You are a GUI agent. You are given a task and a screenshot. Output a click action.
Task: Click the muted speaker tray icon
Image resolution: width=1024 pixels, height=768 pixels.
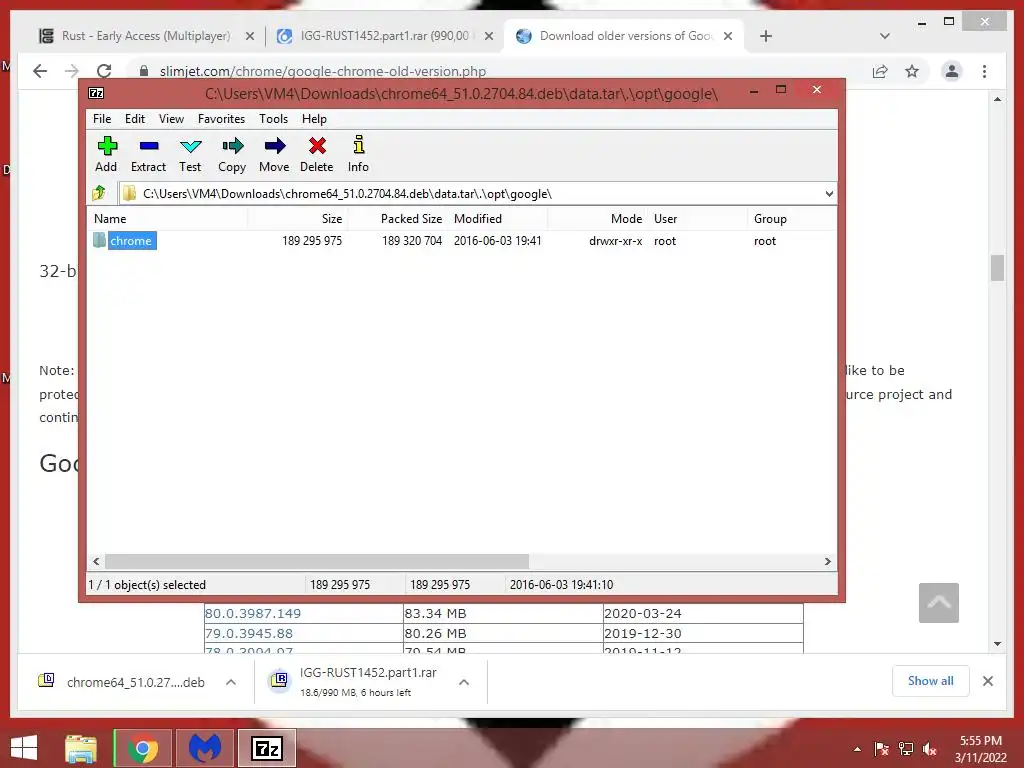[930, 749]
